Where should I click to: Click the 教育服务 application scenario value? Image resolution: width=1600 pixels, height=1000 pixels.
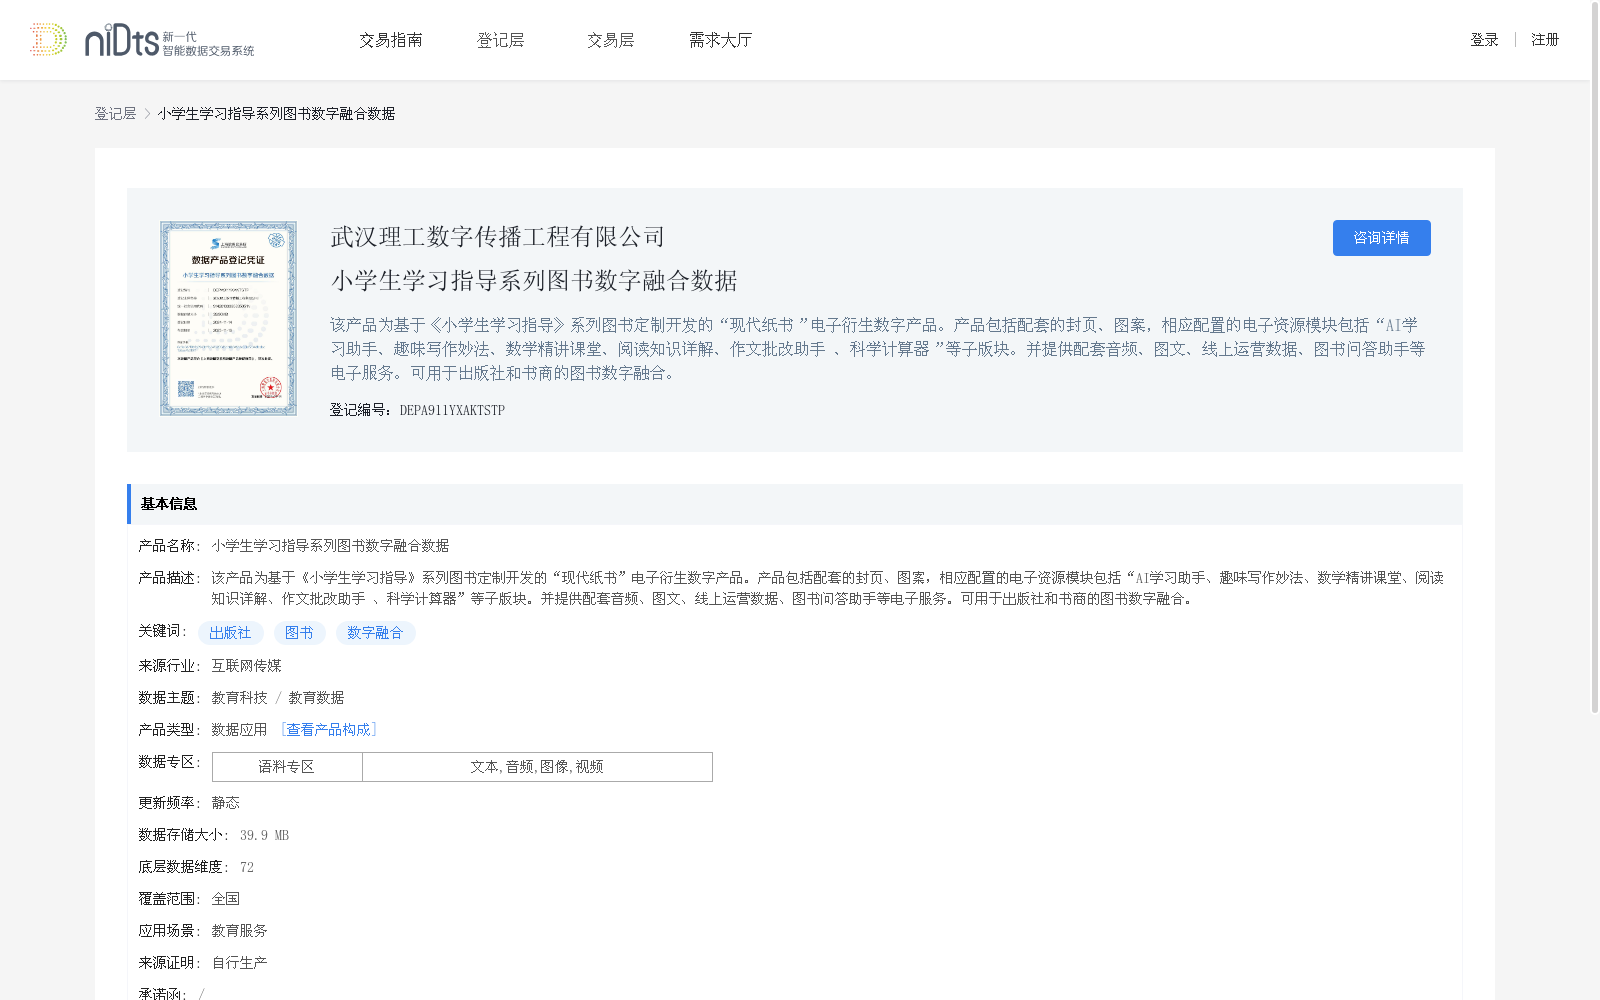(x=239, y=931)
